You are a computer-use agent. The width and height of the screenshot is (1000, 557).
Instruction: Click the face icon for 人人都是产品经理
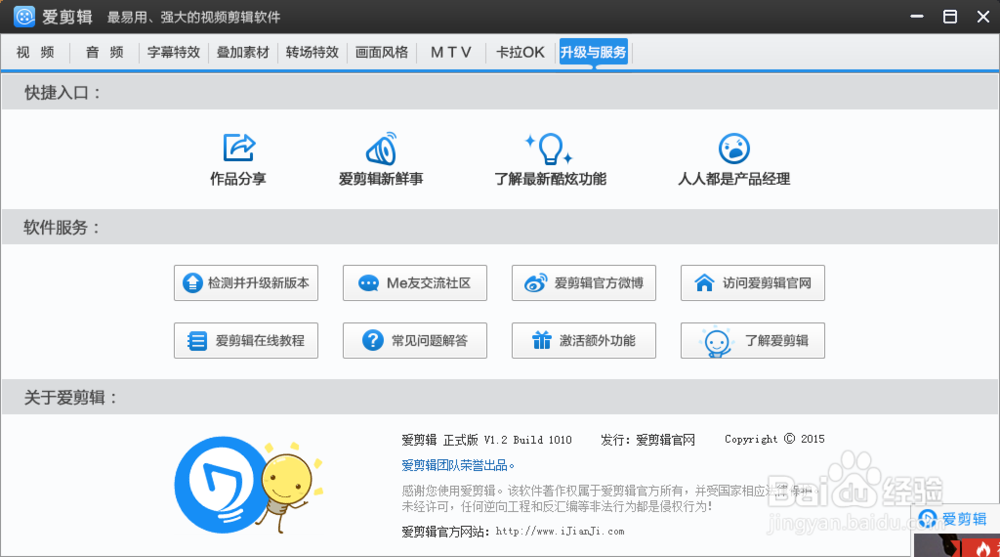(x=734, y=148)
